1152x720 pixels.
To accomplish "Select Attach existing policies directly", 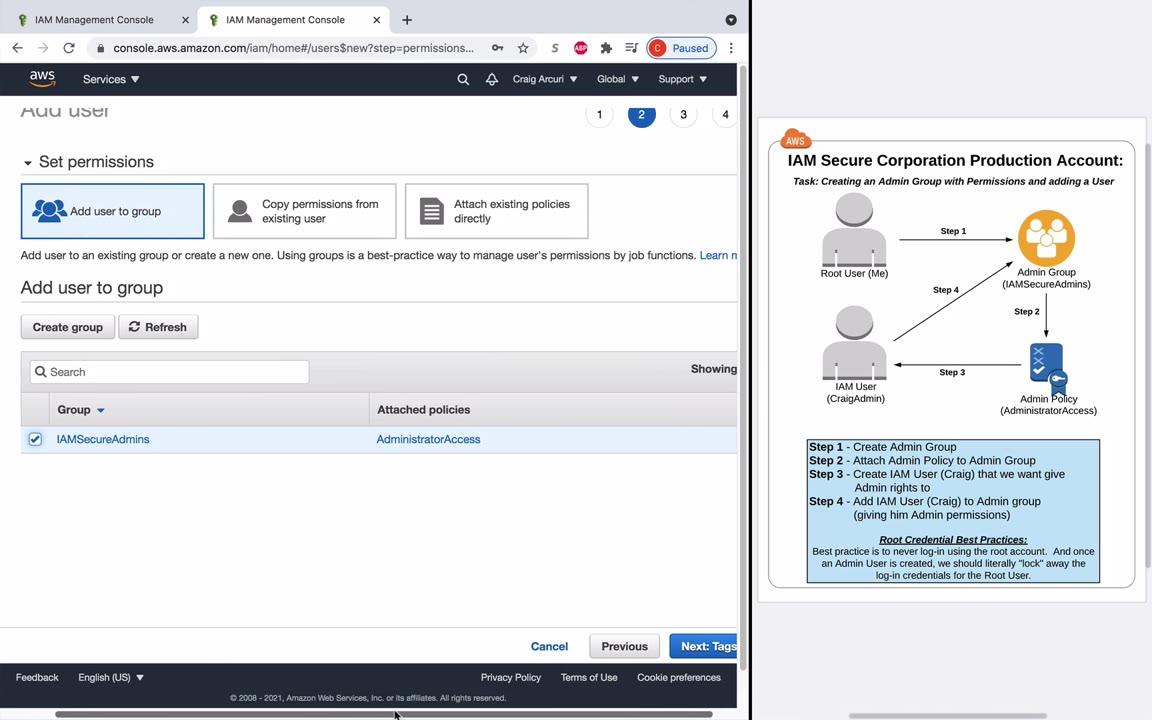I will pos(496,211).
